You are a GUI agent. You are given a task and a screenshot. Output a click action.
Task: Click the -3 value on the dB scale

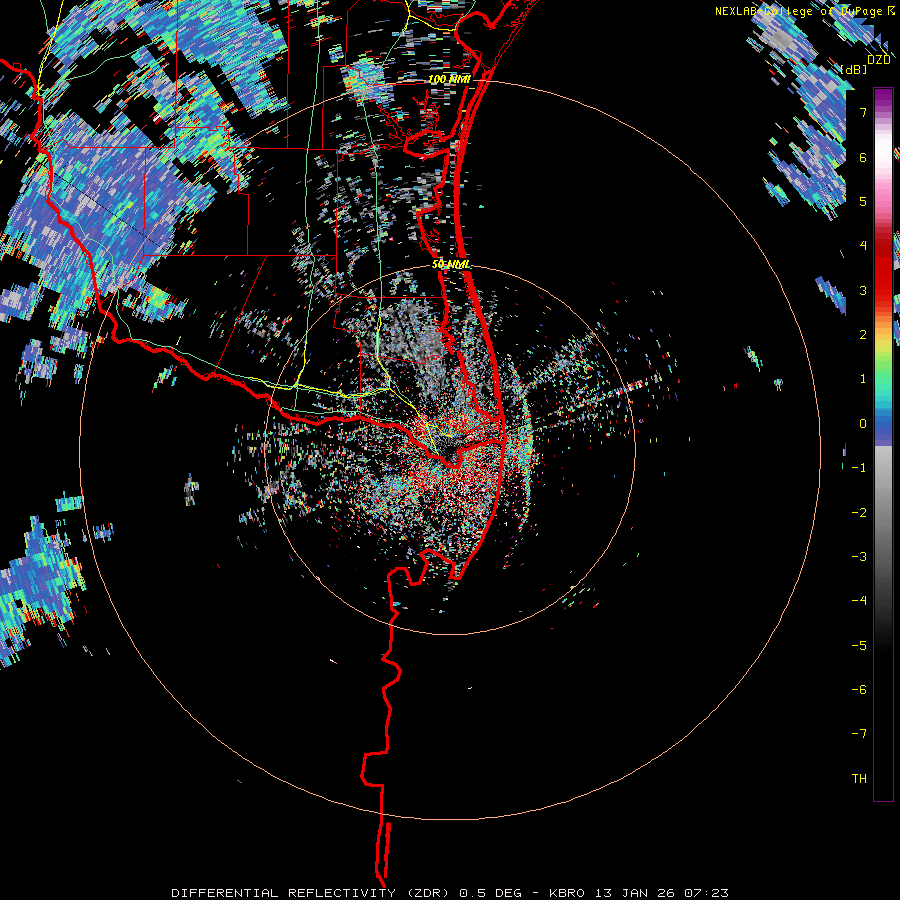point(859,556)
